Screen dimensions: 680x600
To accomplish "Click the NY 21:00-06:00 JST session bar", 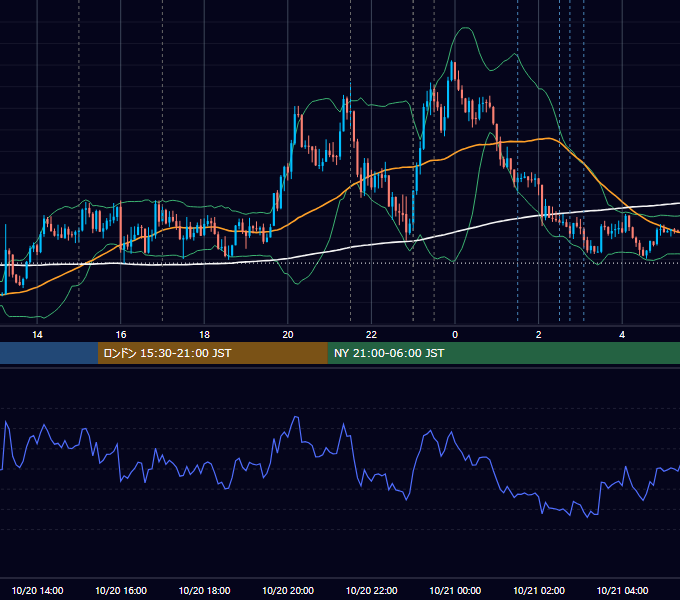I will tap(503, 353).
